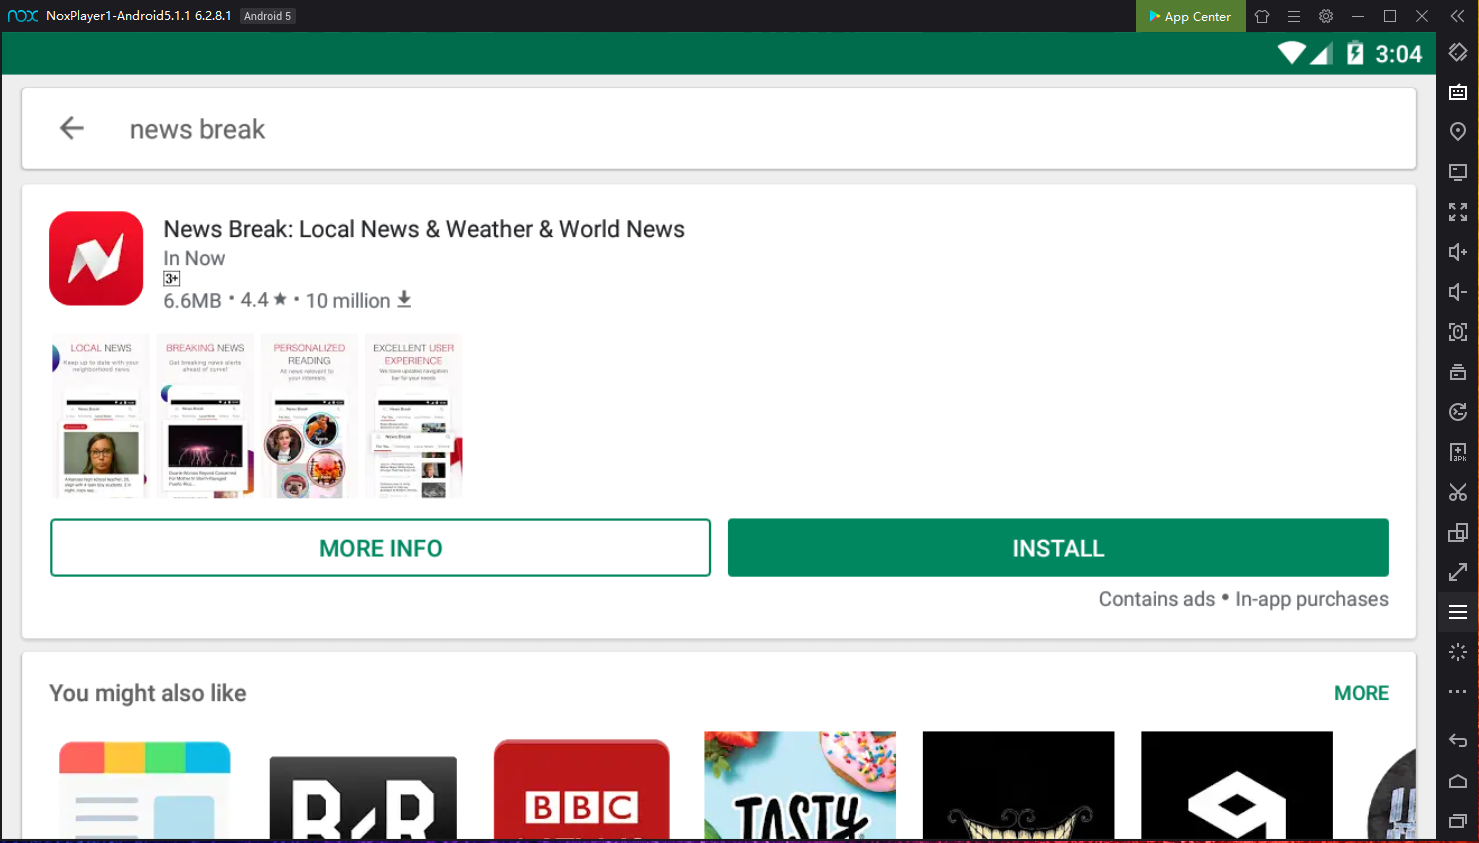The height and width of the screenshot is (843, 1479).
Task: Select the keyboard mapping icon
Action: 1457,92
